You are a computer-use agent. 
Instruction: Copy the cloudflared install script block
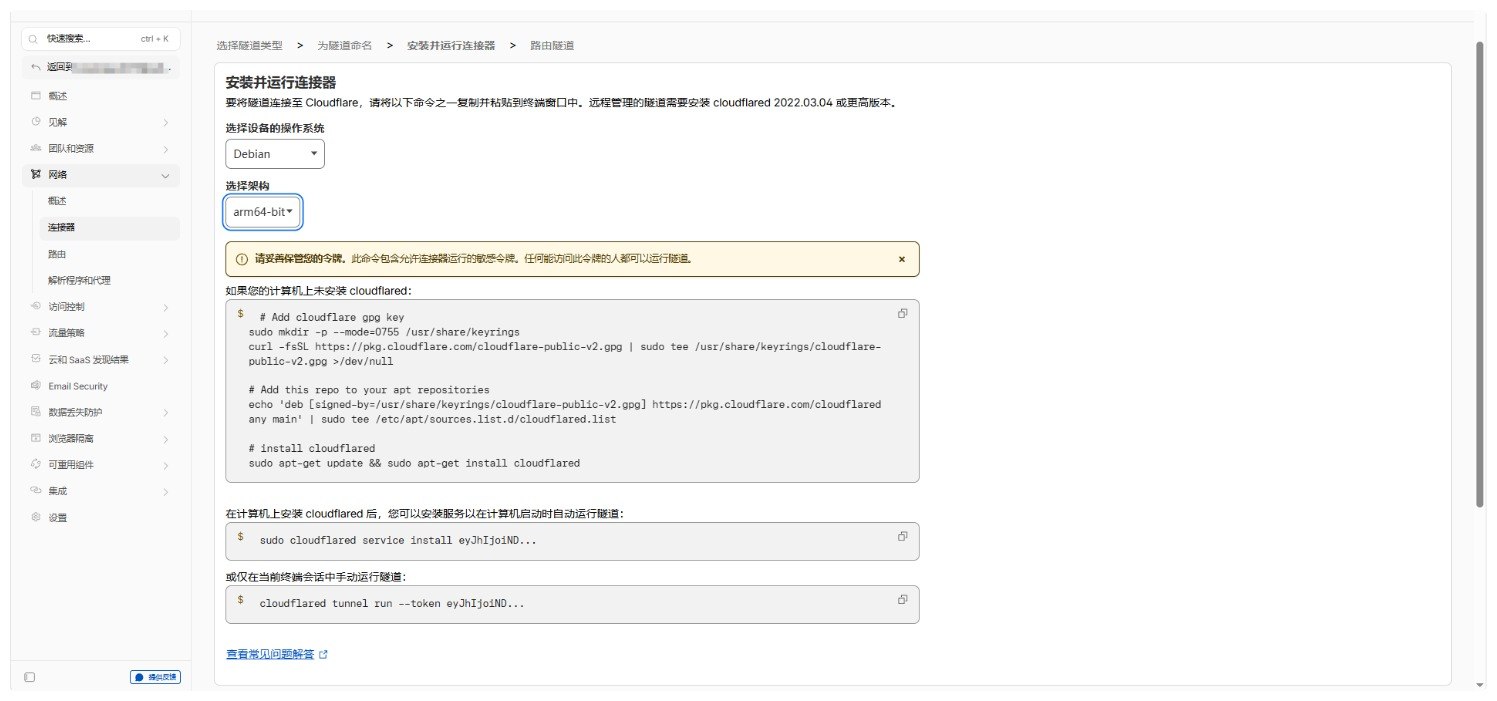(x=902, y=313)
